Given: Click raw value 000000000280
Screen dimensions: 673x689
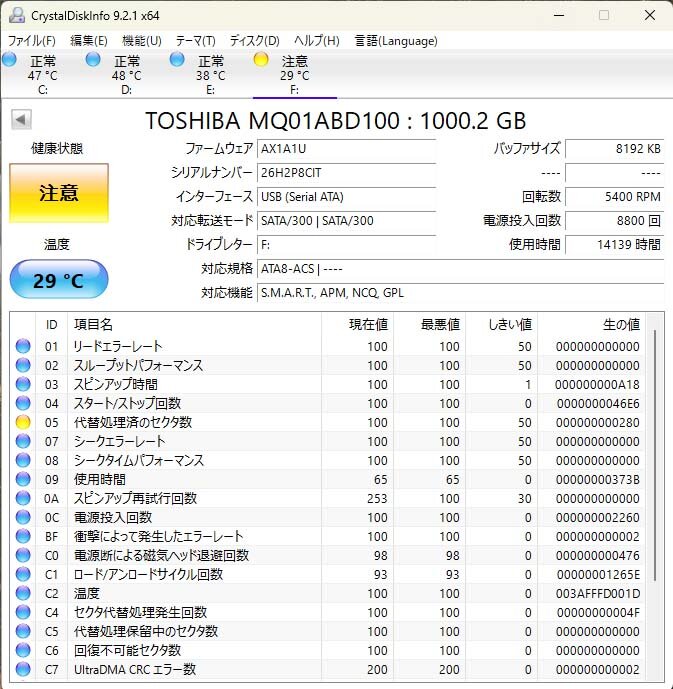Looking at the screenshot, I should (597, 423).
